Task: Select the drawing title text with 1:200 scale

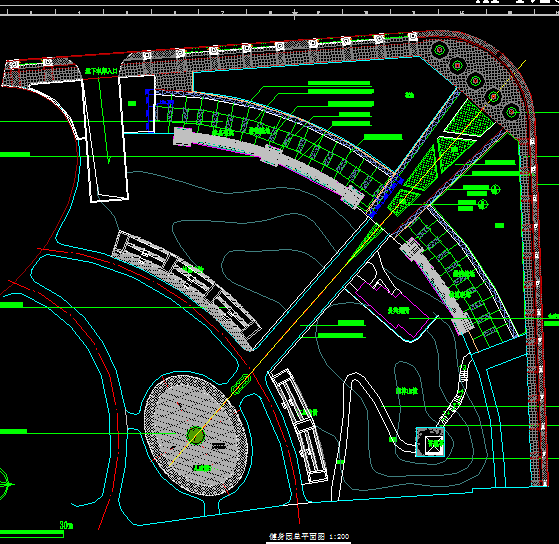Action: [x=309, y=537]
